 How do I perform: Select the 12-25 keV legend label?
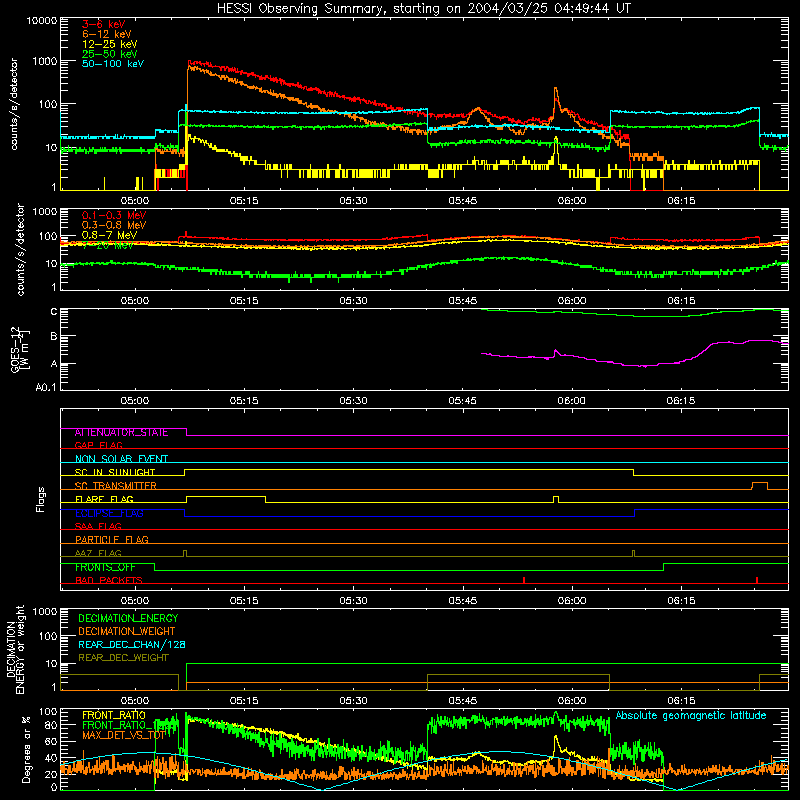(x=109, y=44)
